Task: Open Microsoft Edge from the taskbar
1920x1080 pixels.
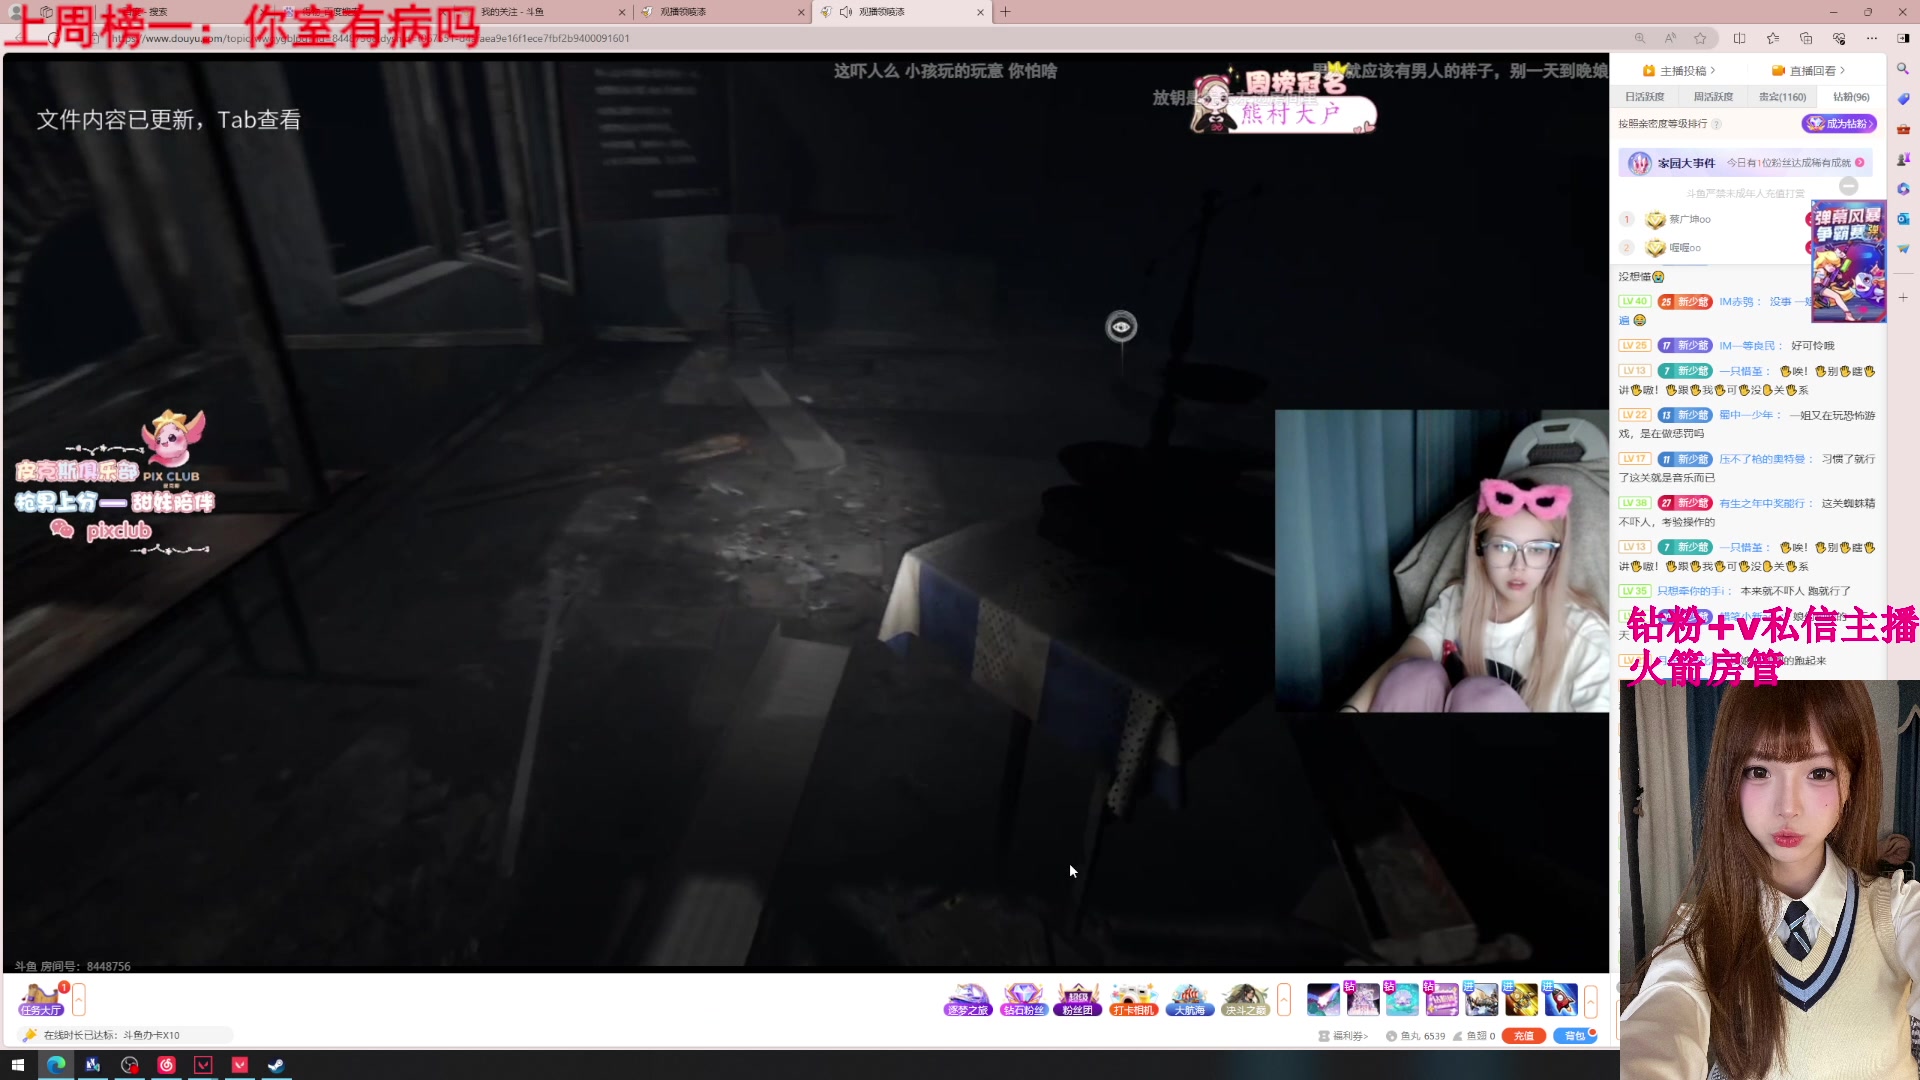Action: (55, 1065)
